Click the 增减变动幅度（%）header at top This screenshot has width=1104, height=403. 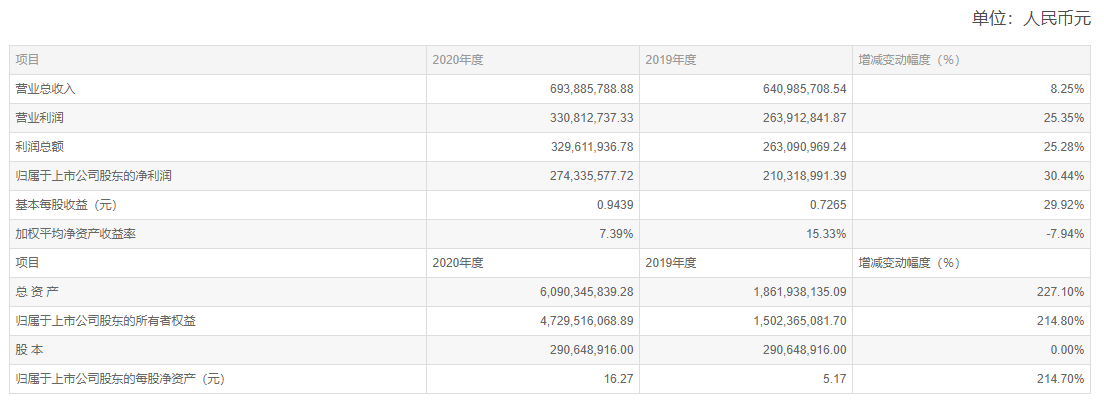coord(909,60)
